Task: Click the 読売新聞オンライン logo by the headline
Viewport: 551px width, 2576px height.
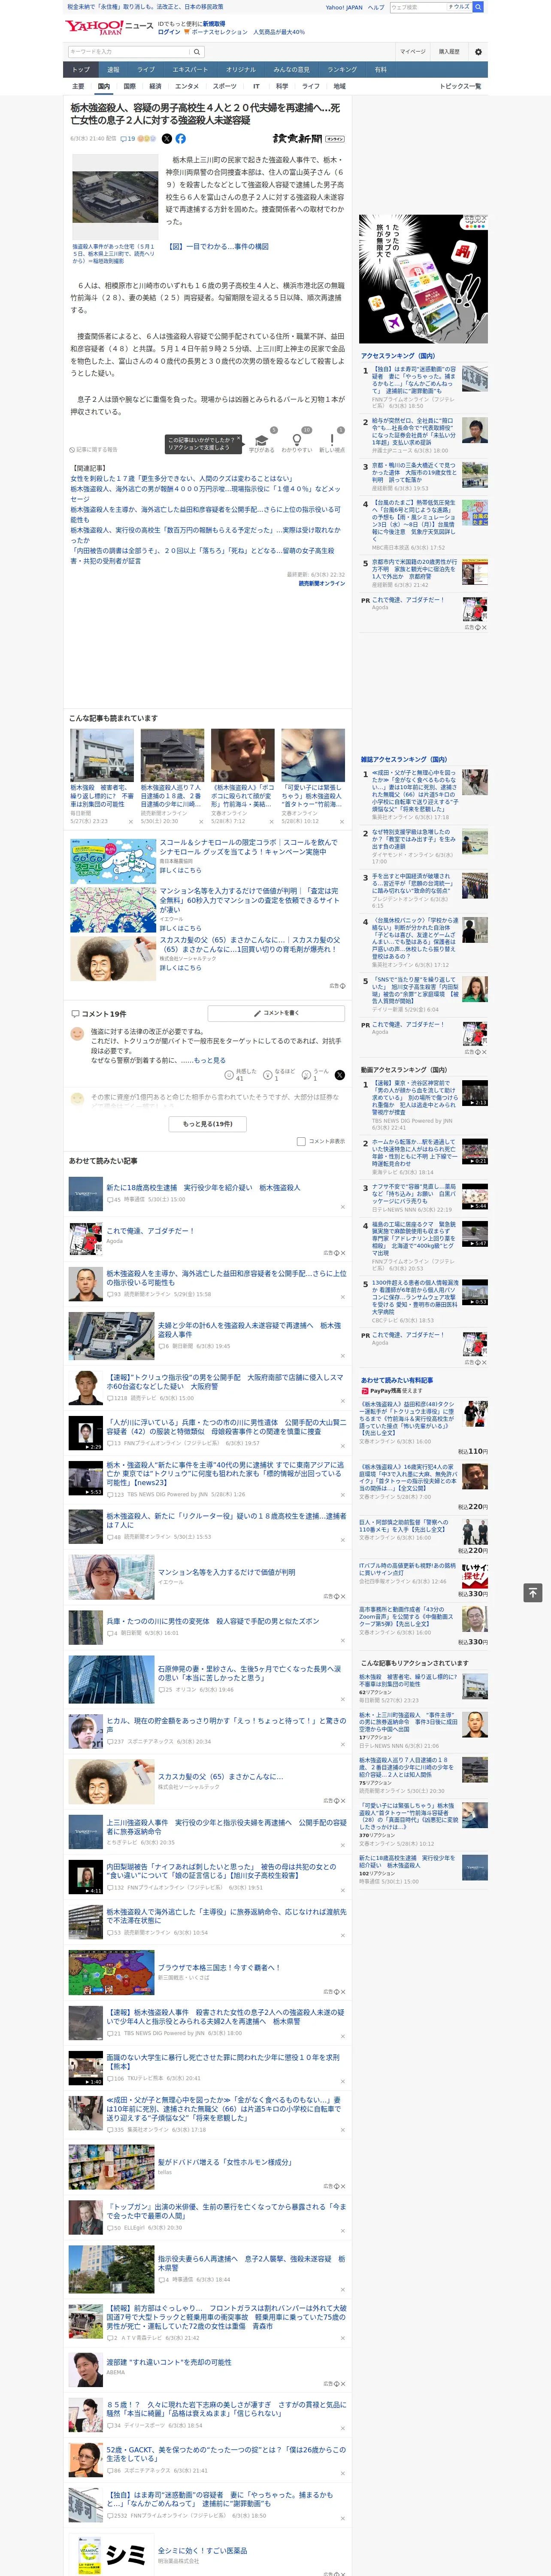Action: [x=308, y=139]
